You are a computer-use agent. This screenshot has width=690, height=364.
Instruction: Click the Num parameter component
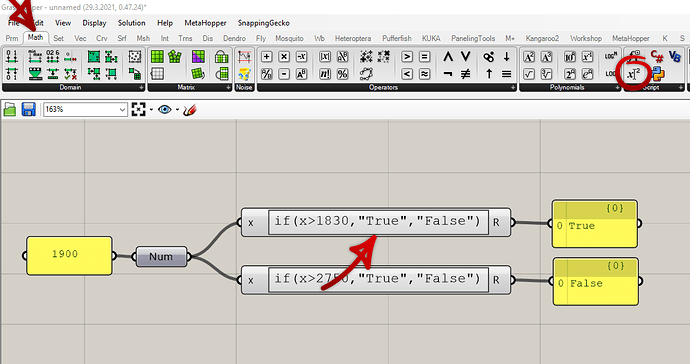point(161,257)
